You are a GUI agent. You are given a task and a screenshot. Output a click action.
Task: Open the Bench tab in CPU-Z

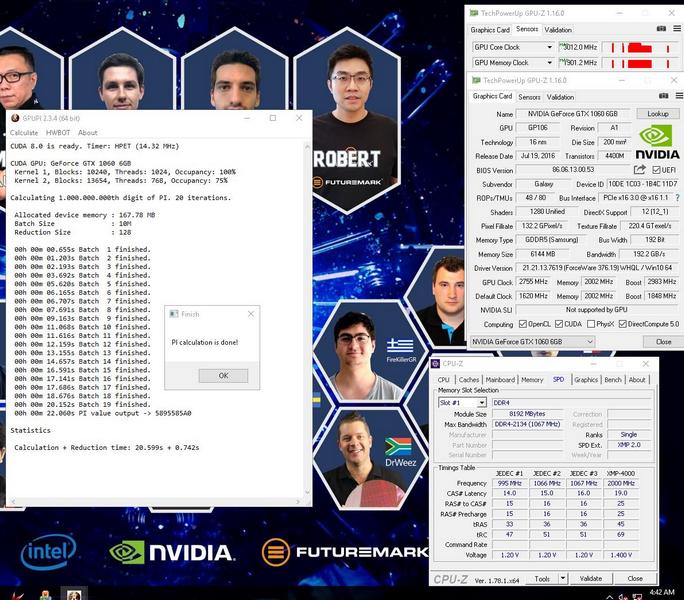coord(612,380)
